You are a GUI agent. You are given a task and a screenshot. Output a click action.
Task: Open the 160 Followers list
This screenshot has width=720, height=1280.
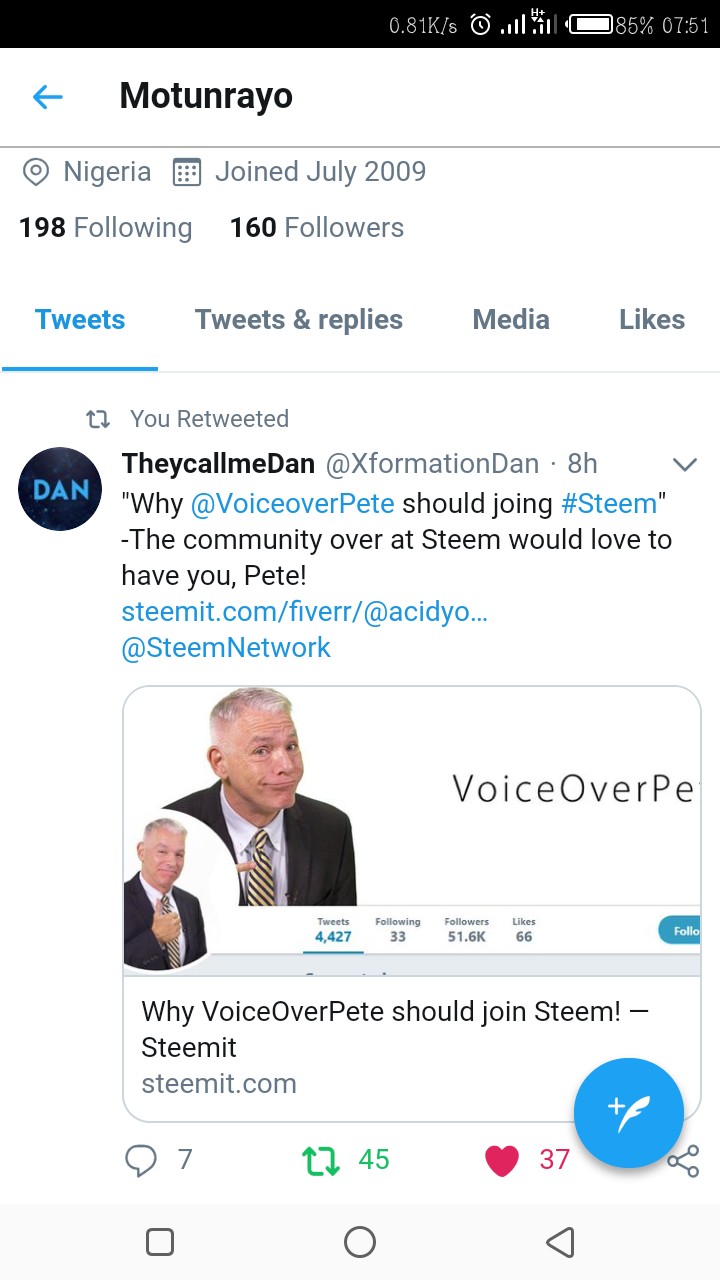tap(317, 228)
